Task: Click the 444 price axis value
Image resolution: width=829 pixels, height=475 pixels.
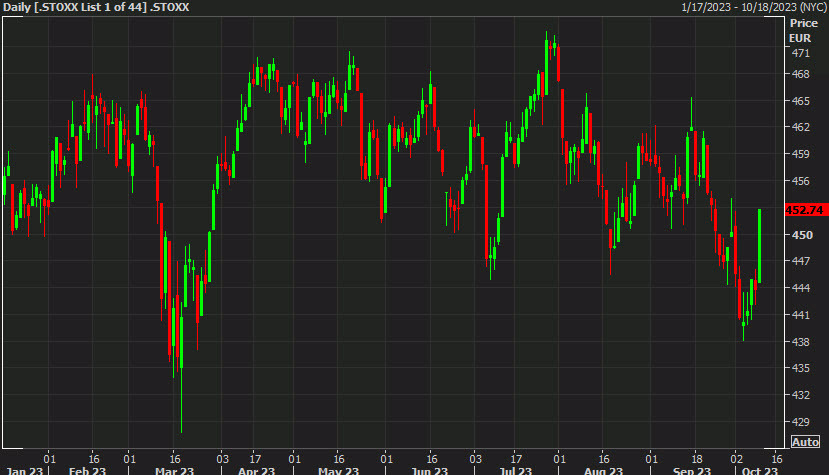Action: point(800,288)
